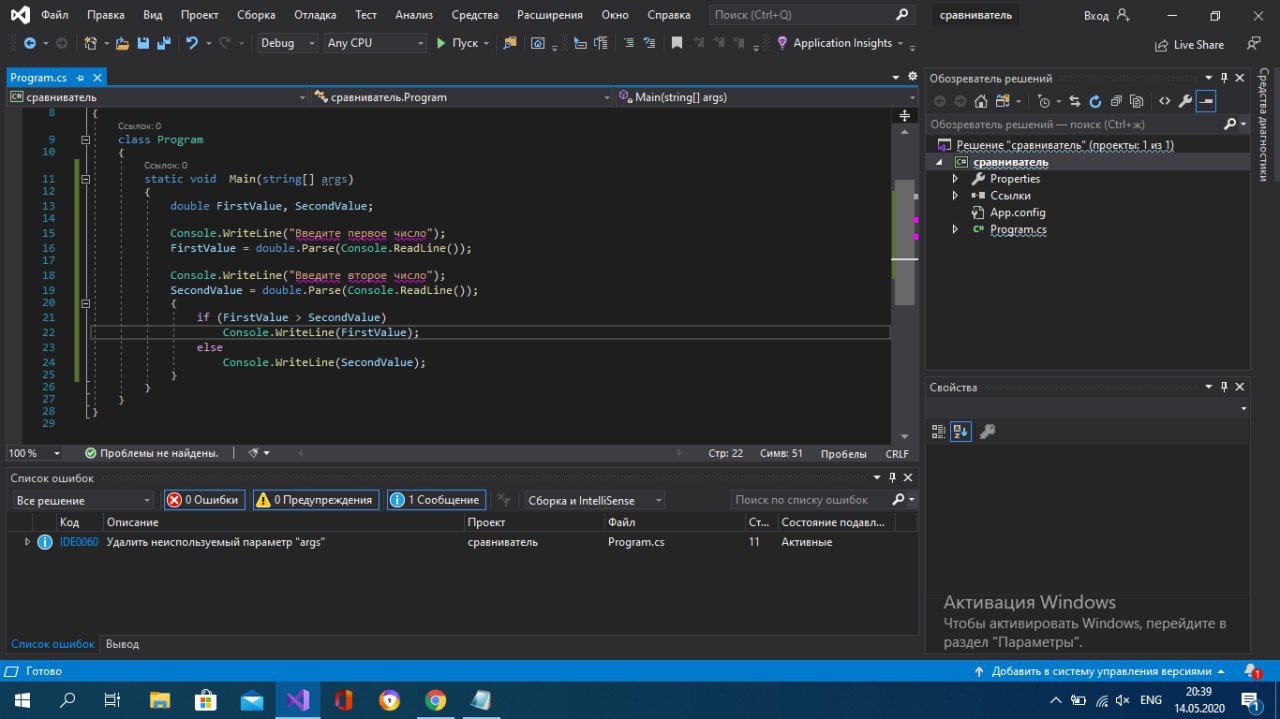Click Home icon in Solution Explorer
Image resolution: width=1280 pixels, height=719 pixels.
coord(981,101)
